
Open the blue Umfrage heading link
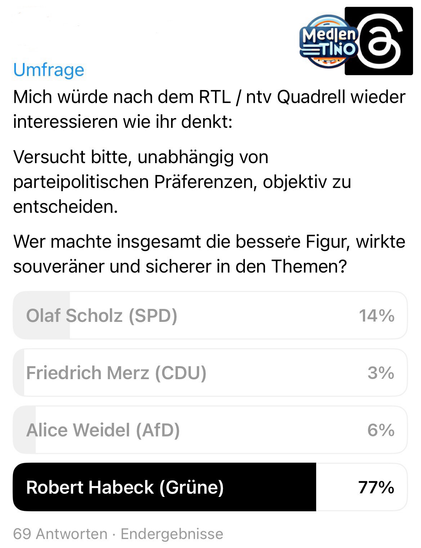pyautogui.click(x=49, y=70)
